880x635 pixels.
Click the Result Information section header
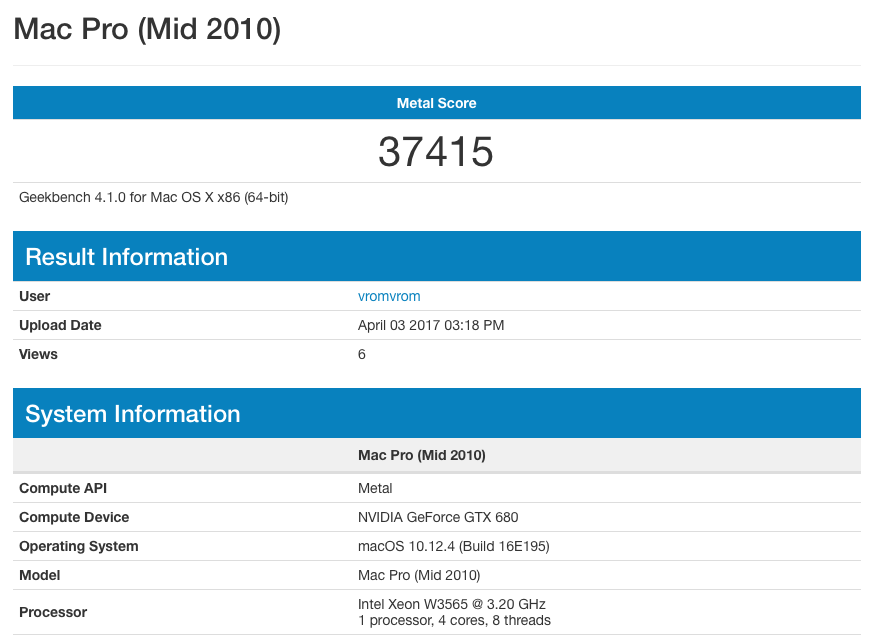point(437,256)
